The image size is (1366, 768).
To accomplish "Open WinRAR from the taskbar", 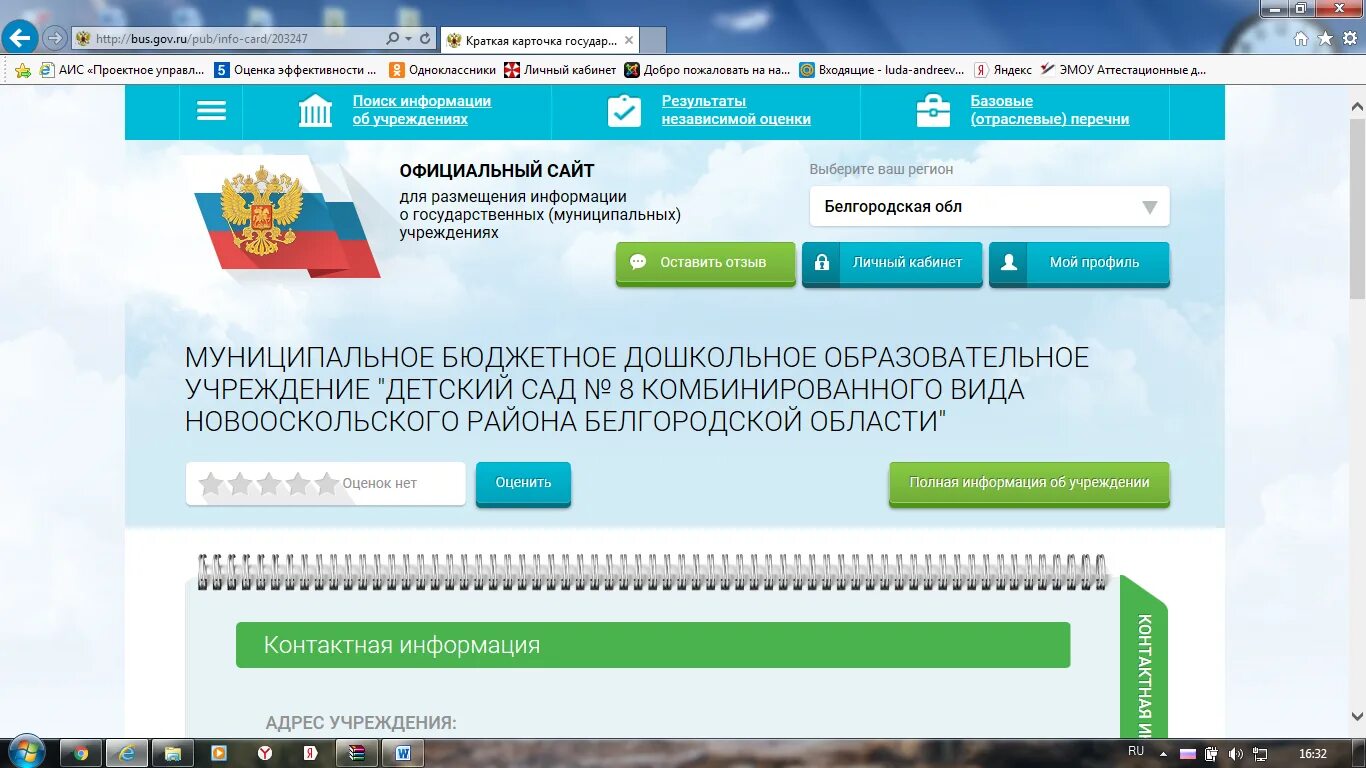I will click(x=356, y=753).
